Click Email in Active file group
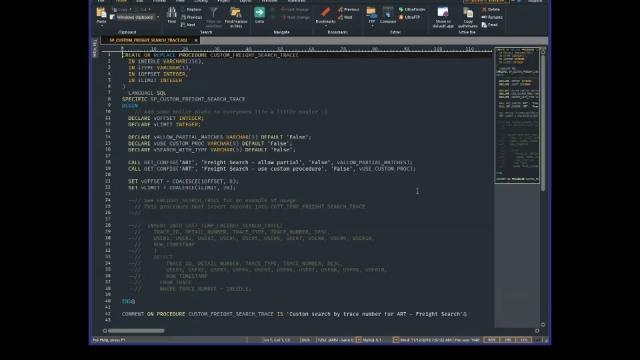 [x=490, y=25]
